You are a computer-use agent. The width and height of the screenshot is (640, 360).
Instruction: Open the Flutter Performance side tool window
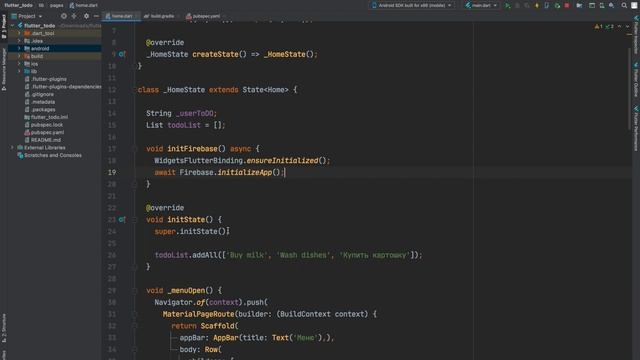(x=636, y=129)
